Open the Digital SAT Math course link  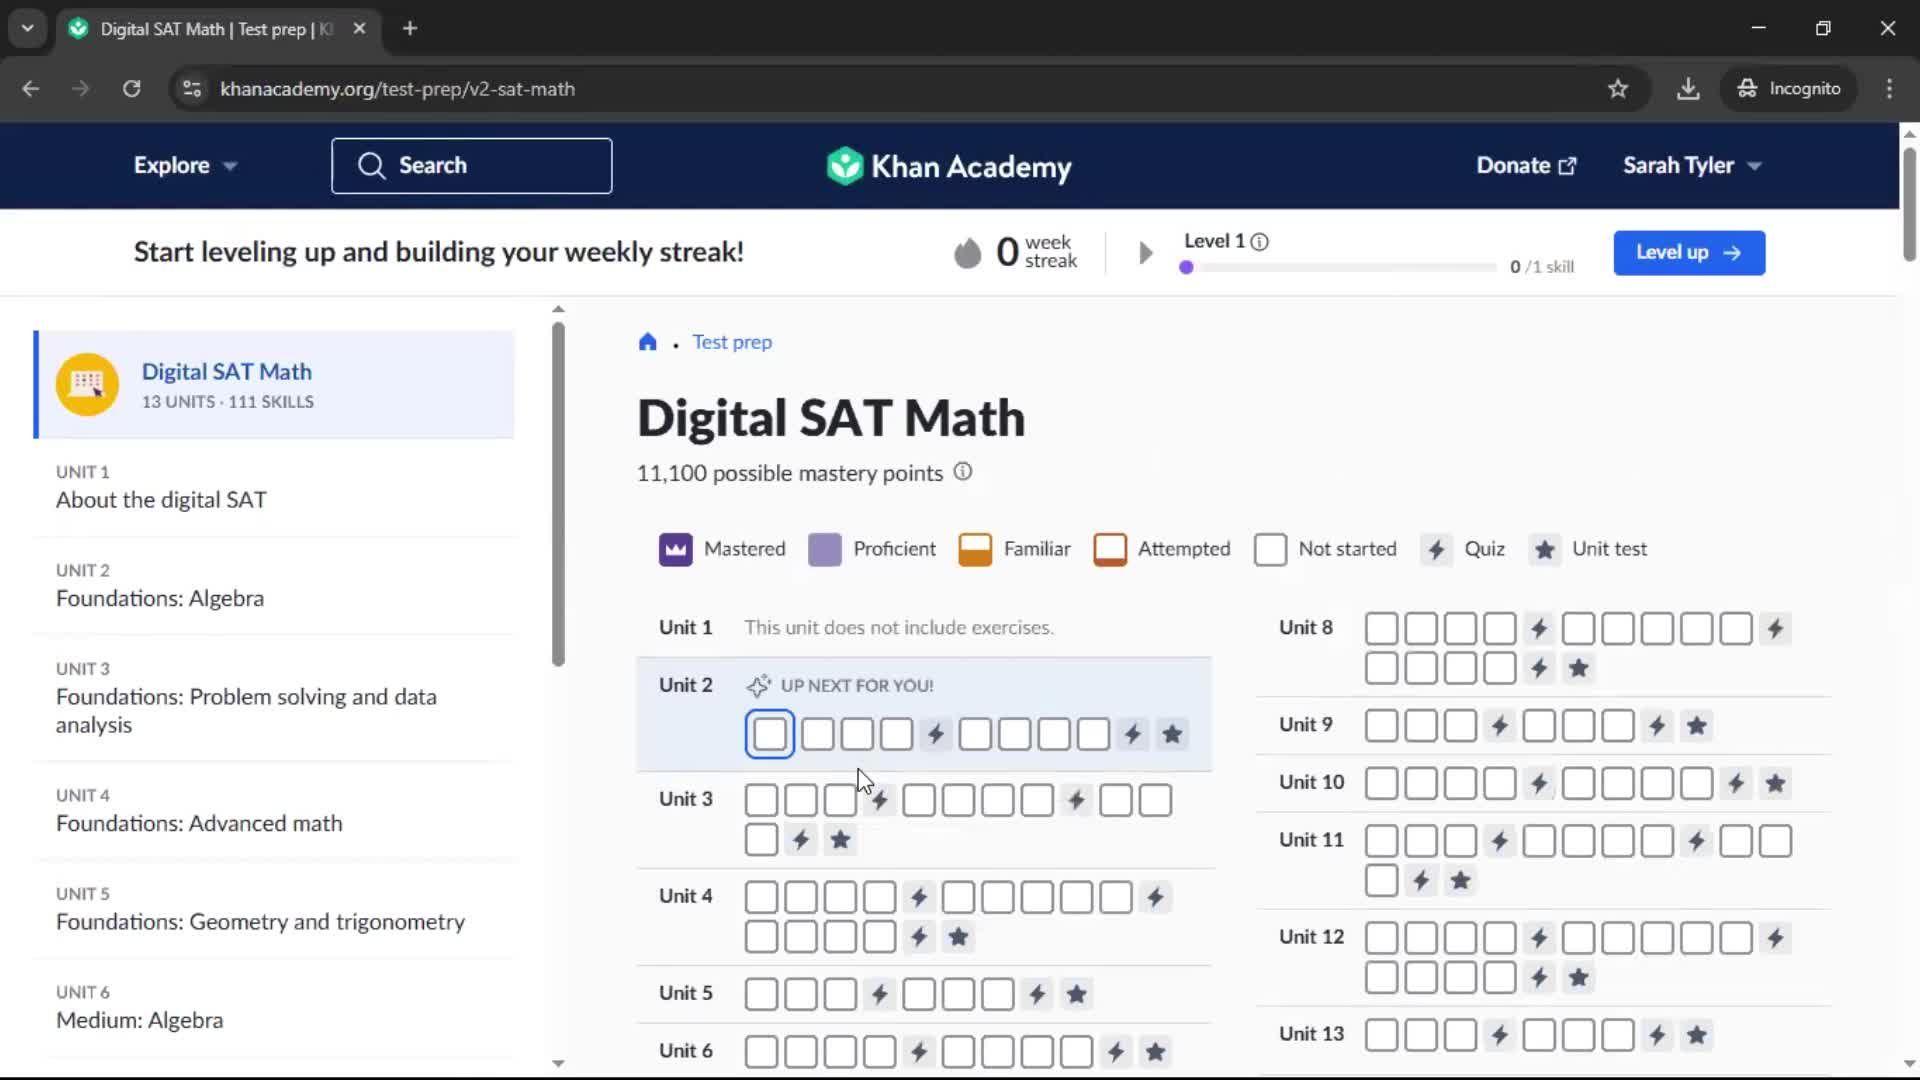[x=226, y=372]
